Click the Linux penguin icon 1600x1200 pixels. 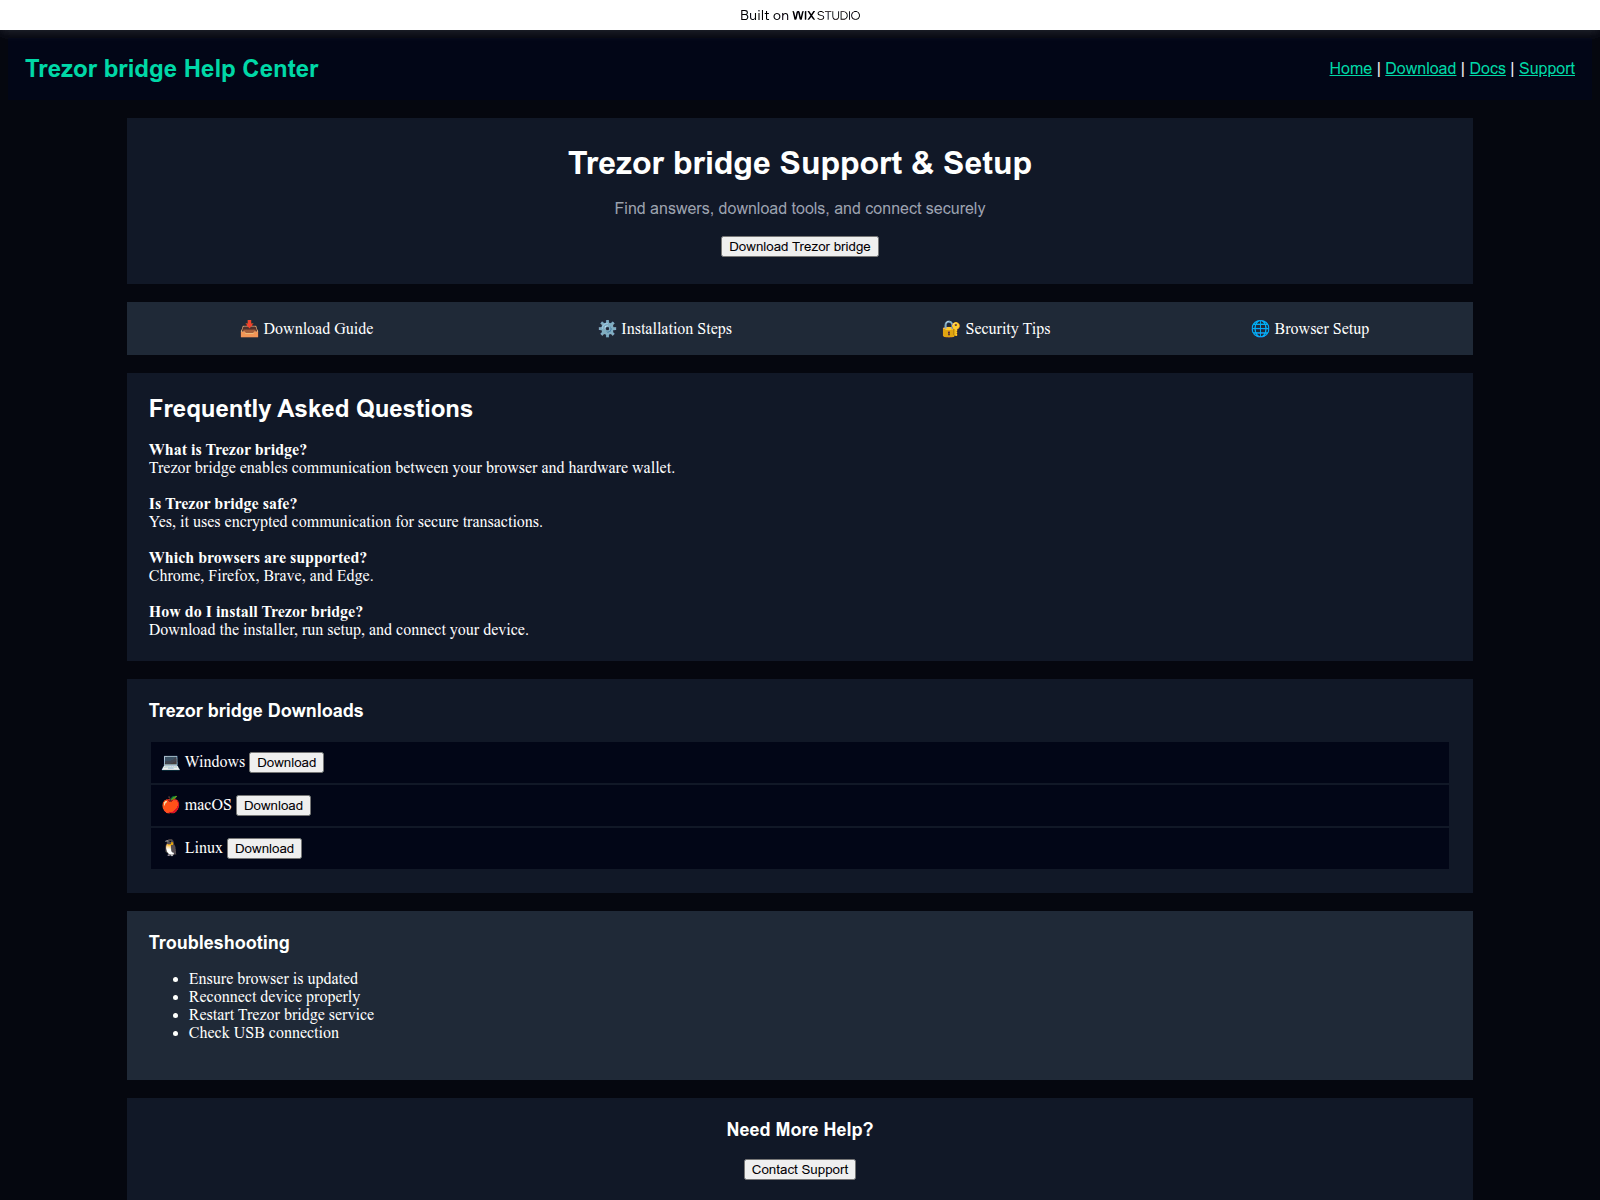[171, 848]
